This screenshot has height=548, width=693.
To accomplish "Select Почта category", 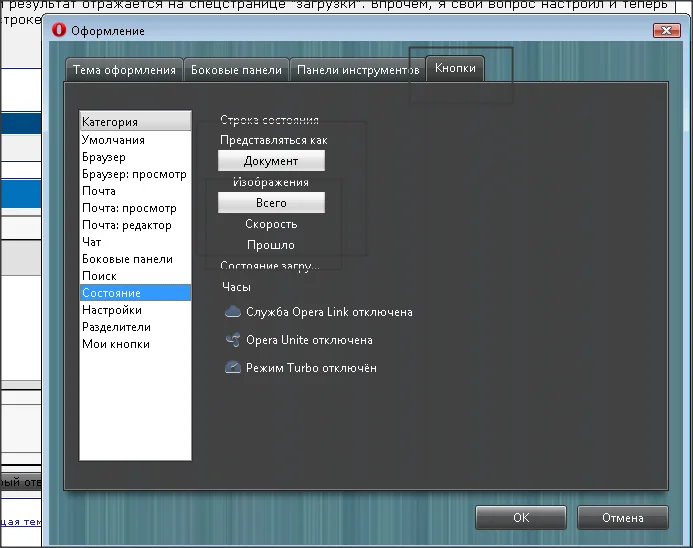I will click(x=135, y=191).
